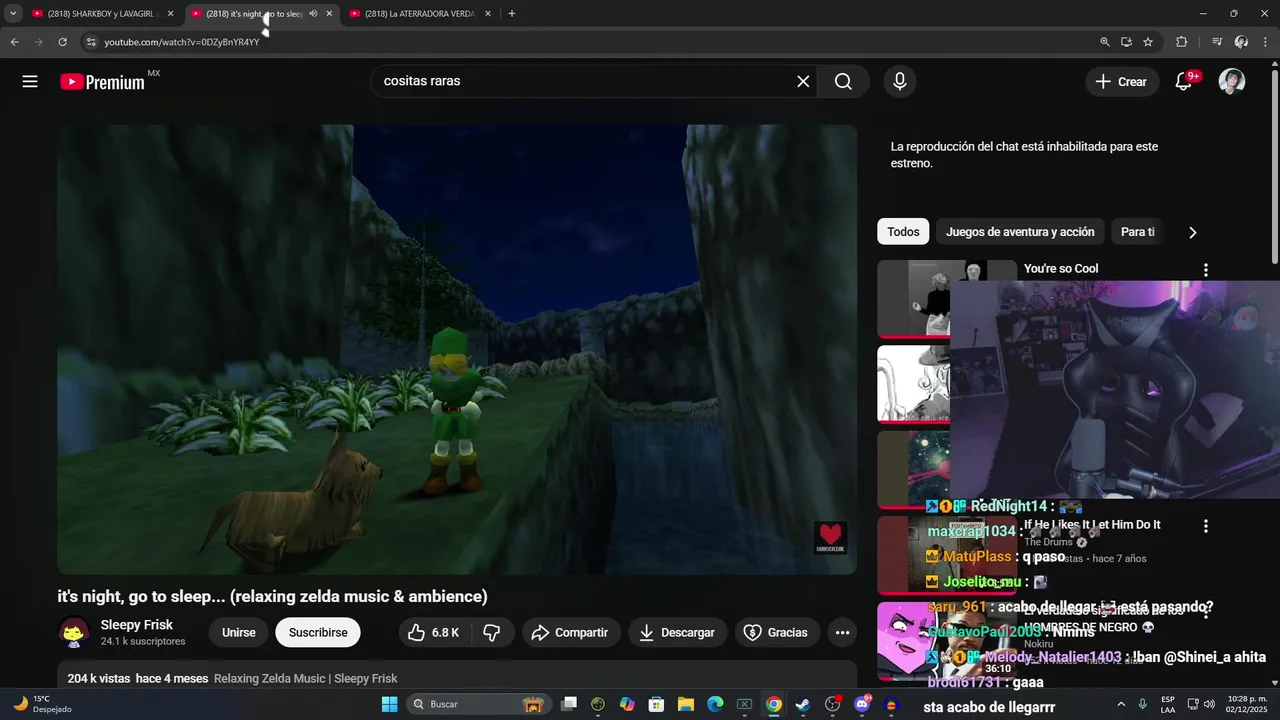The height and width of the screenshot is (720, 1280).
Task: Open the three-dot more actions menu under the video
Action: [x=842, y=632]
